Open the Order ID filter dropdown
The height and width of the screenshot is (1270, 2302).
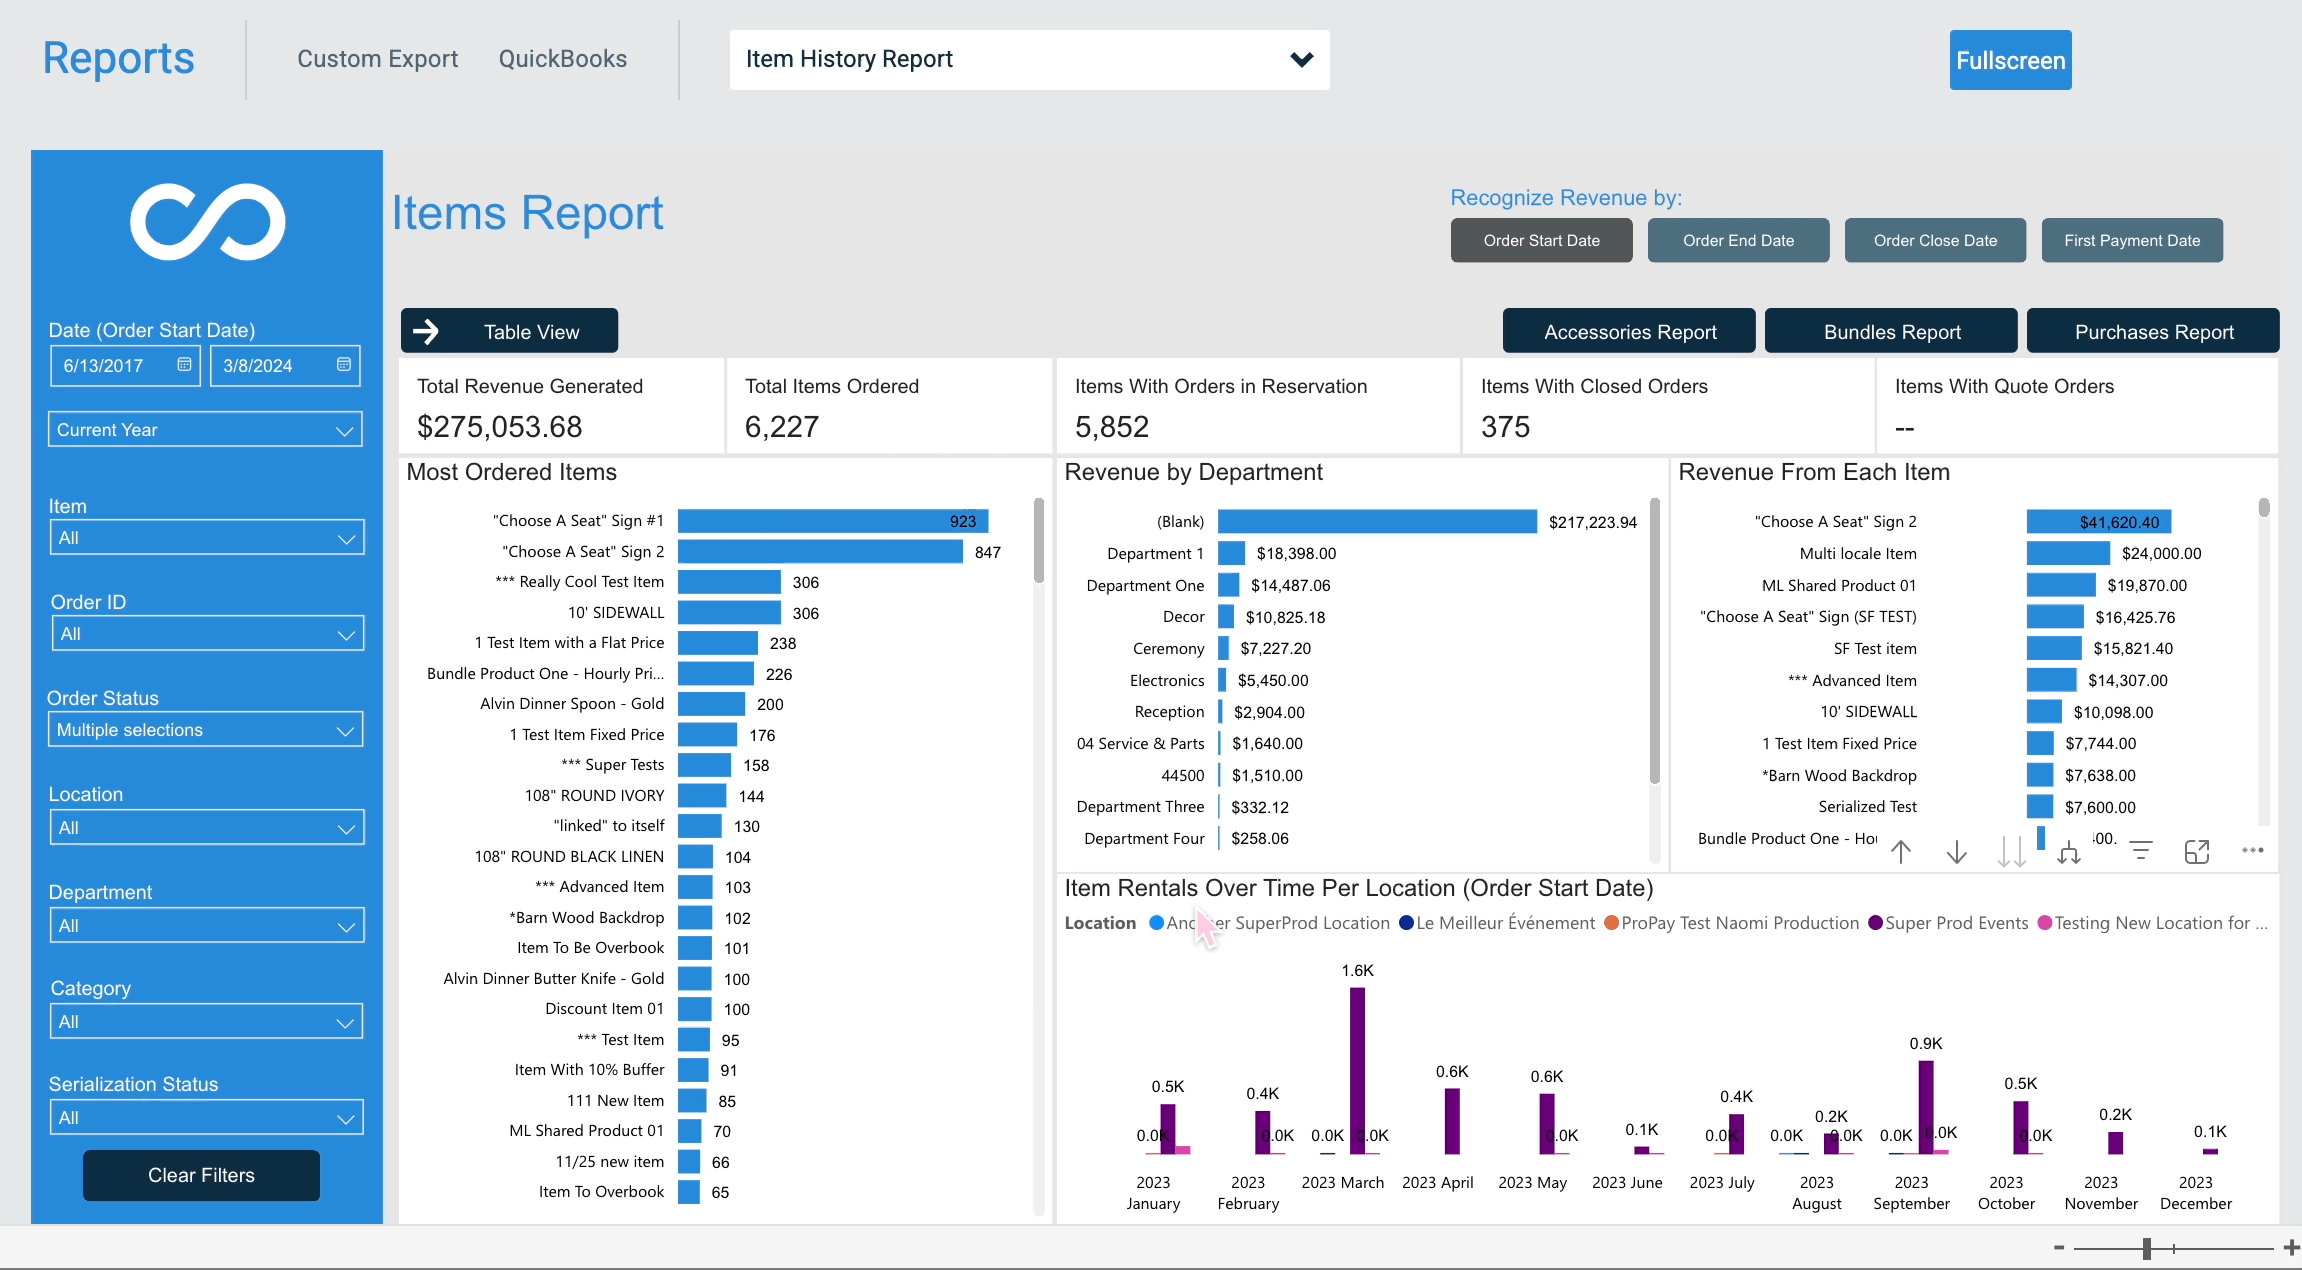pos(208,634)
